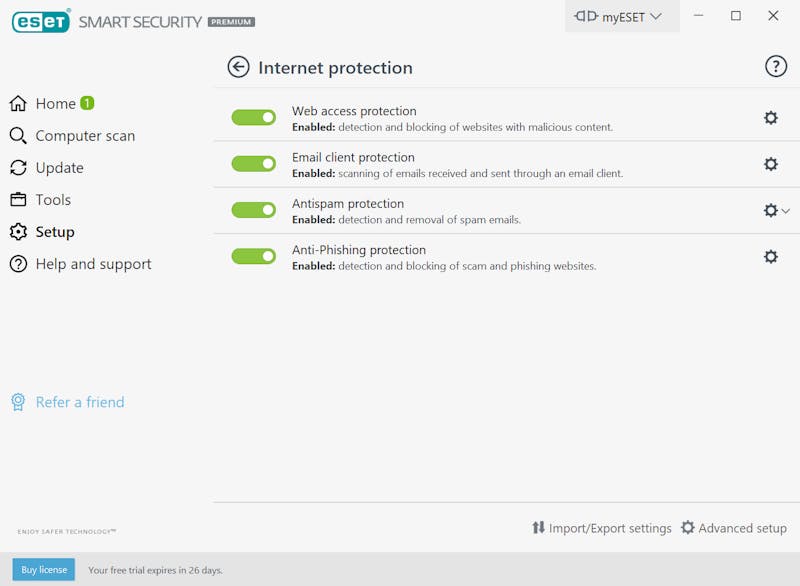
Task: Click the Setup gear icon in sidebar
Action: [x=18, y=232]
